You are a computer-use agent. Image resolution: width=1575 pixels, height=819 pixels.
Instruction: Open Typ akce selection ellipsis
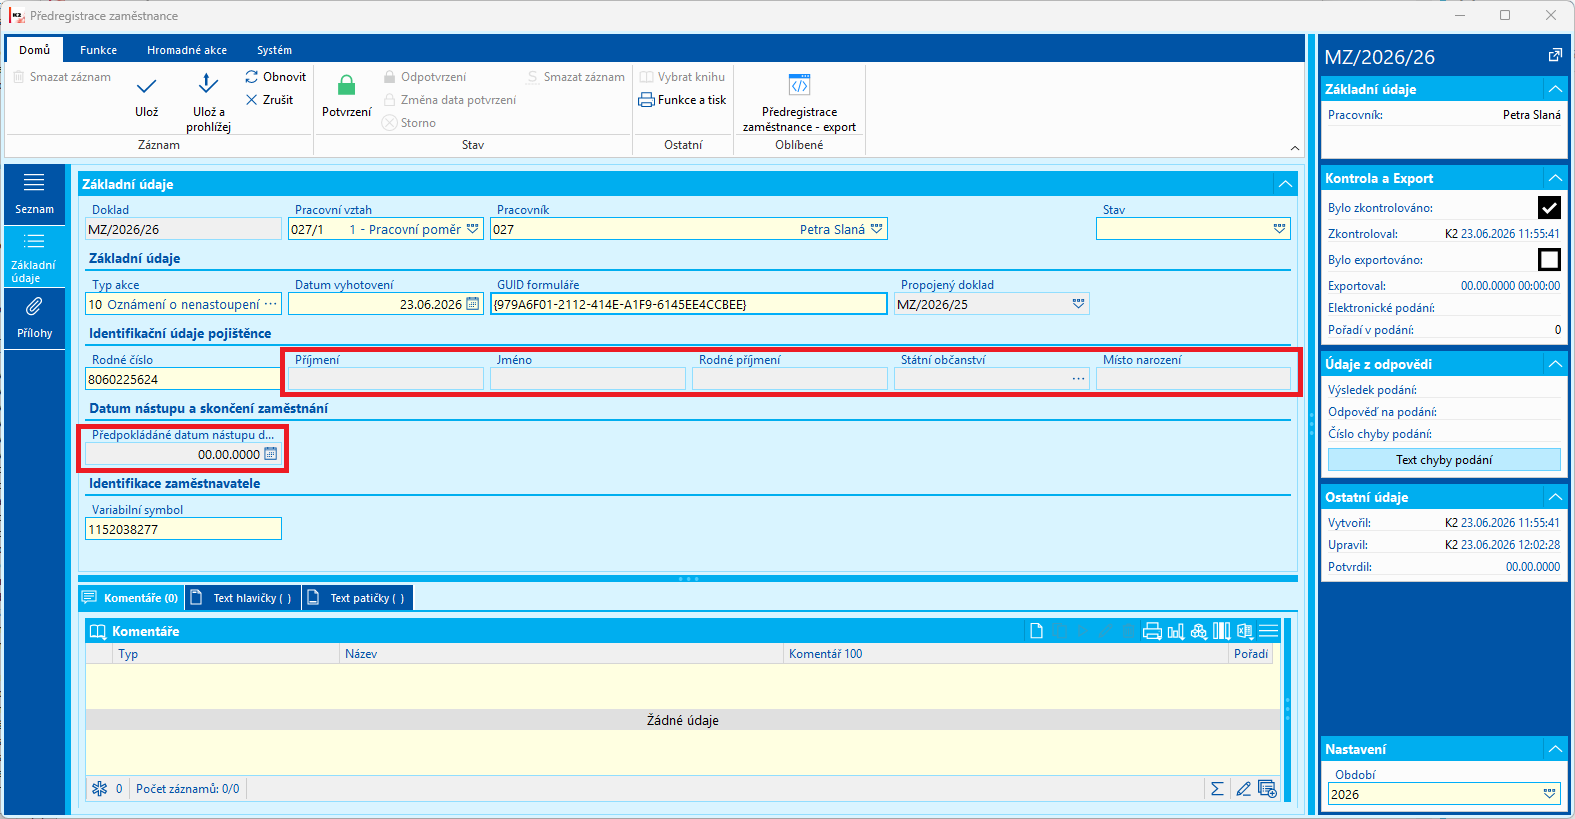(271, 304)
